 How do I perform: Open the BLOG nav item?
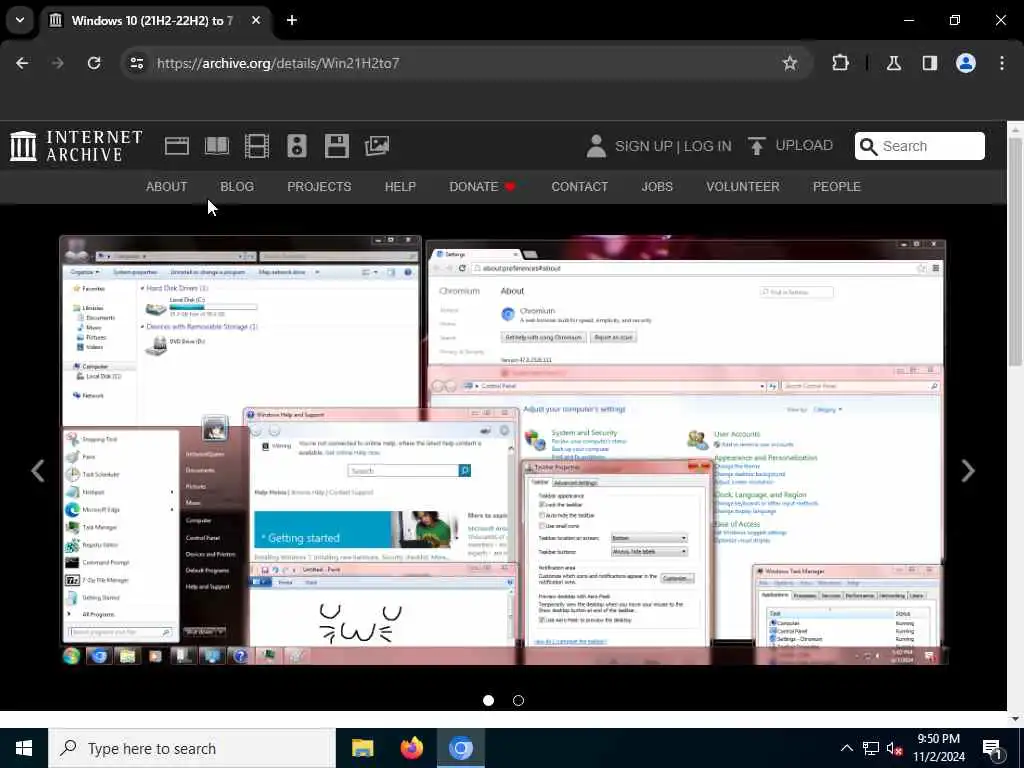pyautogui.click(x=237, y=187)
